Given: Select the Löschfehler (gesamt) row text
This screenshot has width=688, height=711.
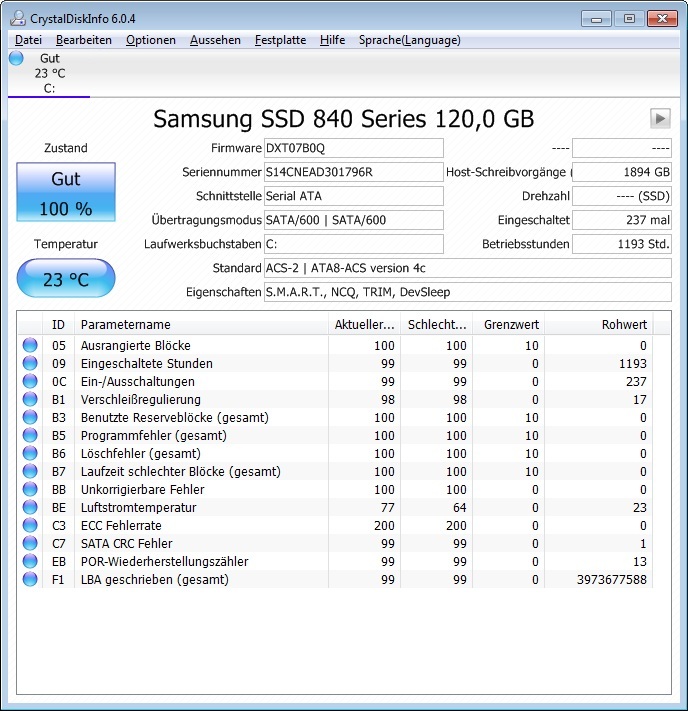Looking at the screenshot, I should coord(141,453).
